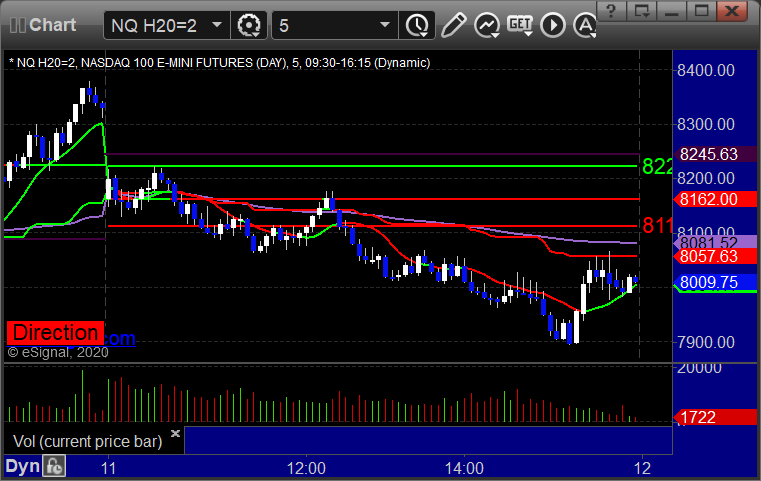The width and height of the screenshot is (761, 481).
Task: Click the red Direction label
Action: click(x=55, y=333)
